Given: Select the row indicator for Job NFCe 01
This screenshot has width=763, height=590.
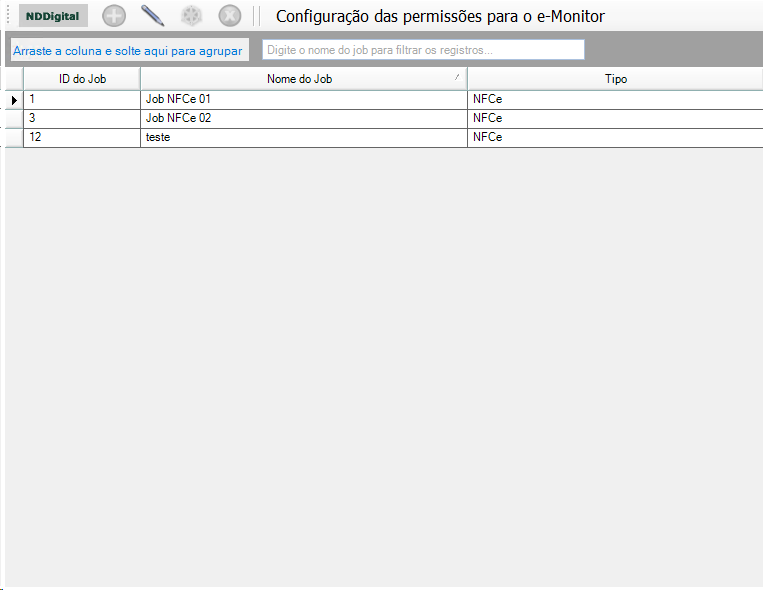Looking at the screenshot, I should point(14,100).
